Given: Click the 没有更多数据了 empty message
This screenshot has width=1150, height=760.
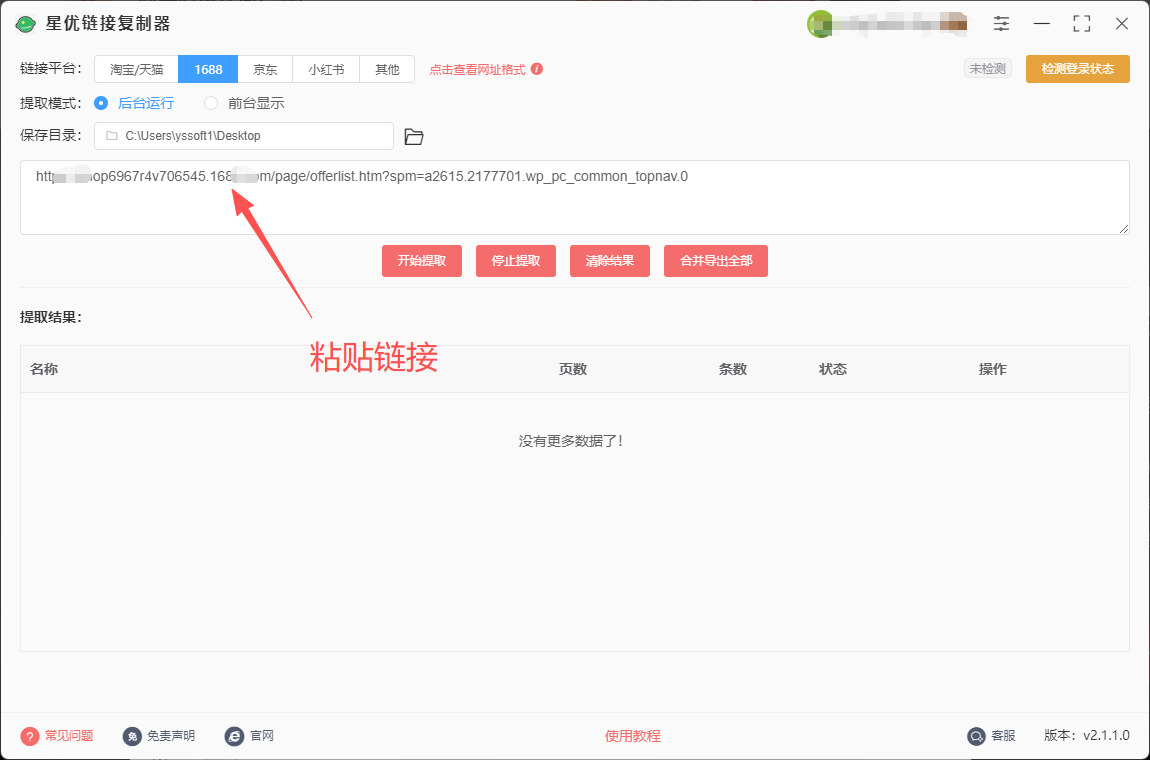Looking at the screenshot, I should (x=571, y=441).
